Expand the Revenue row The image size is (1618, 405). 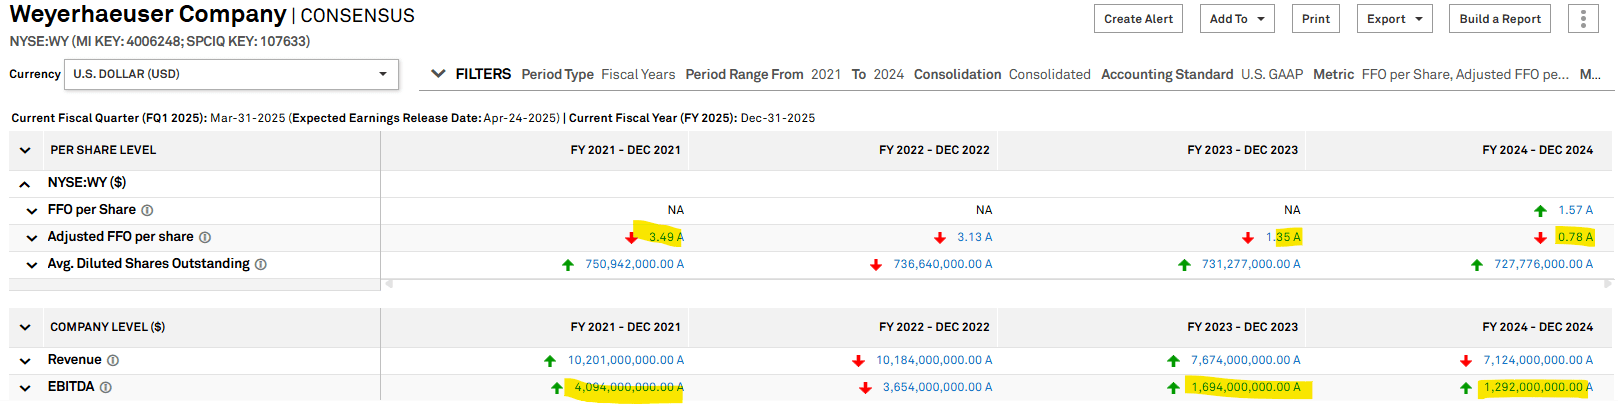(x=25, y=361)
